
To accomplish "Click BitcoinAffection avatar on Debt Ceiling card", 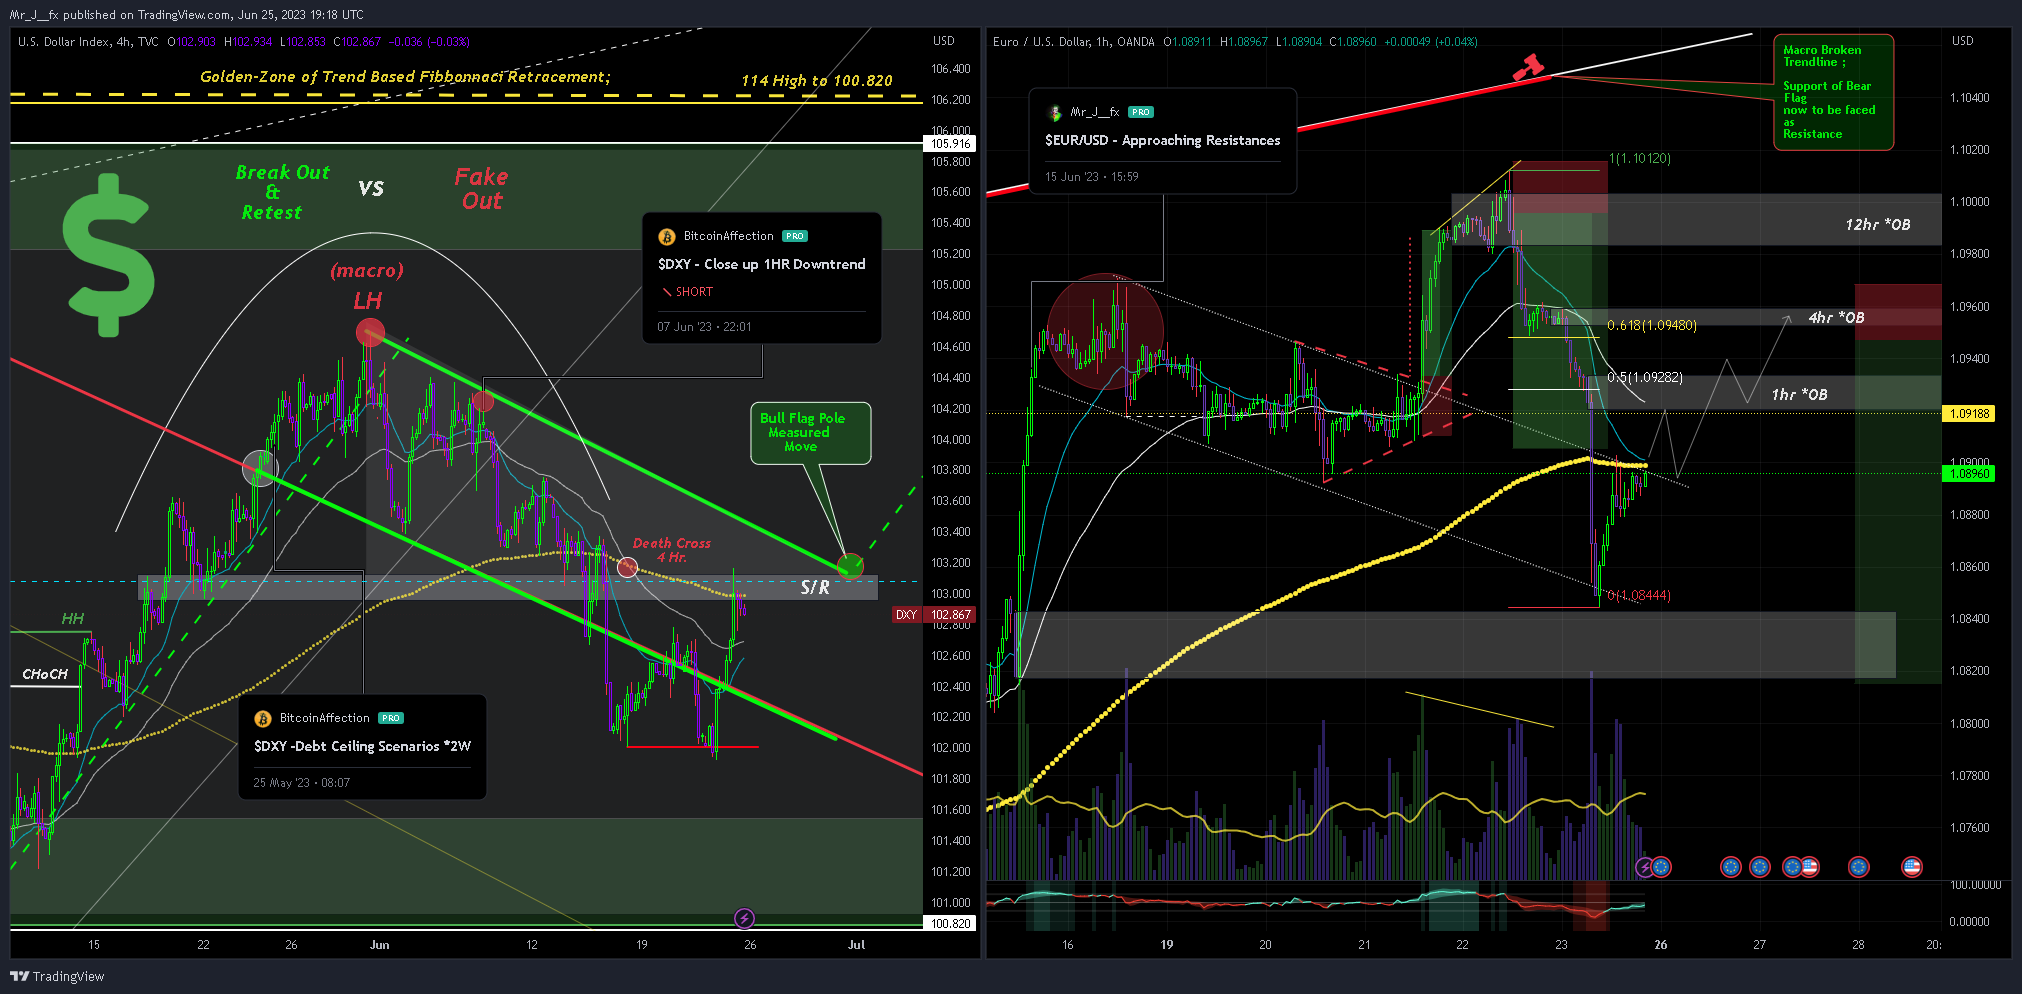I will pyautogui.click(x=263, y=719).
